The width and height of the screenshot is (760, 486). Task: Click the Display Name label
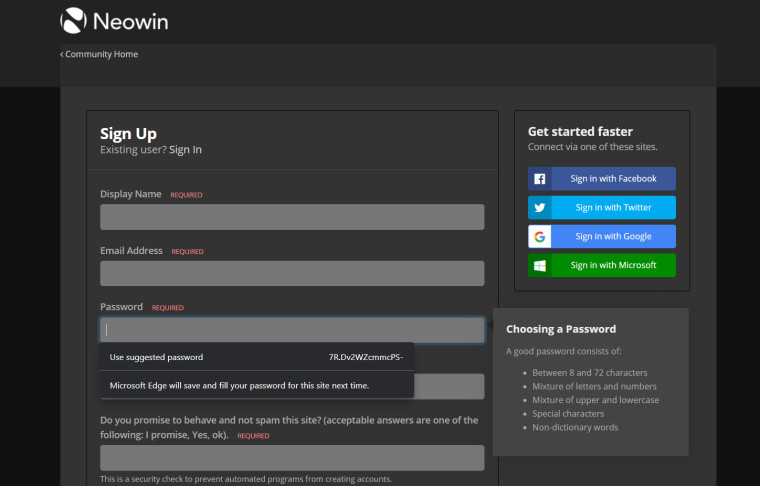[130, 194]
